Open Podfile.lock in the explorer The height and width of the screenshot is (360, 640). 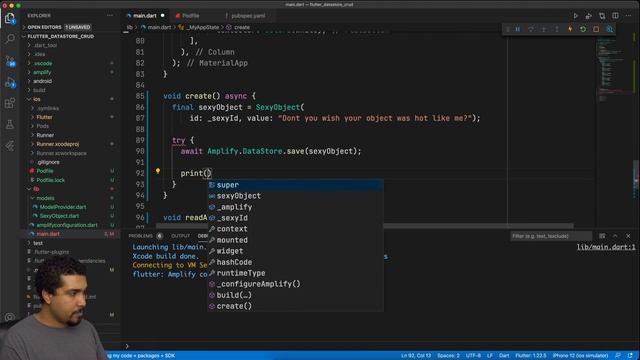(x=51, y=180)
